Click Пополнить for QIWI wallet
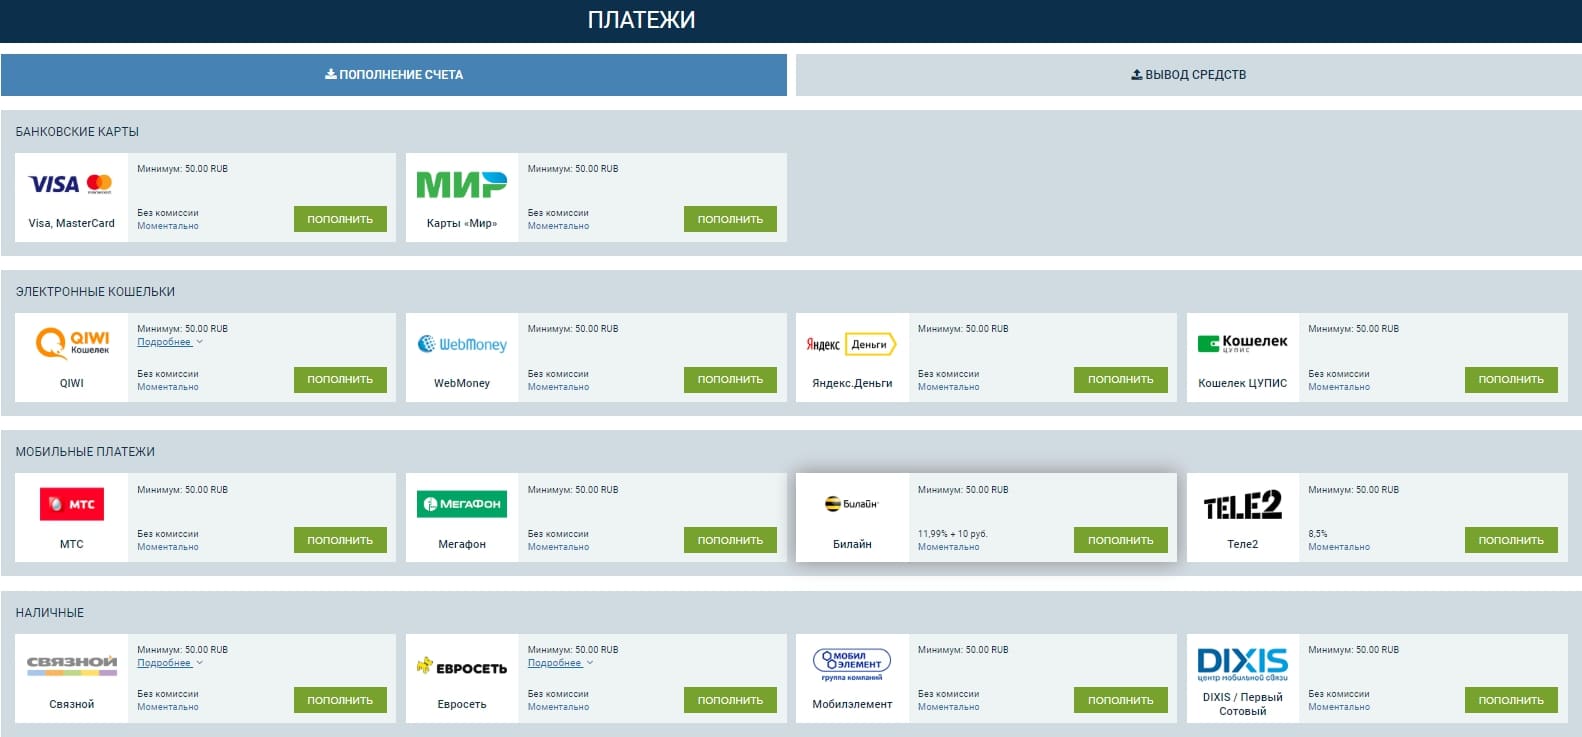 click(x=340, y=379)
